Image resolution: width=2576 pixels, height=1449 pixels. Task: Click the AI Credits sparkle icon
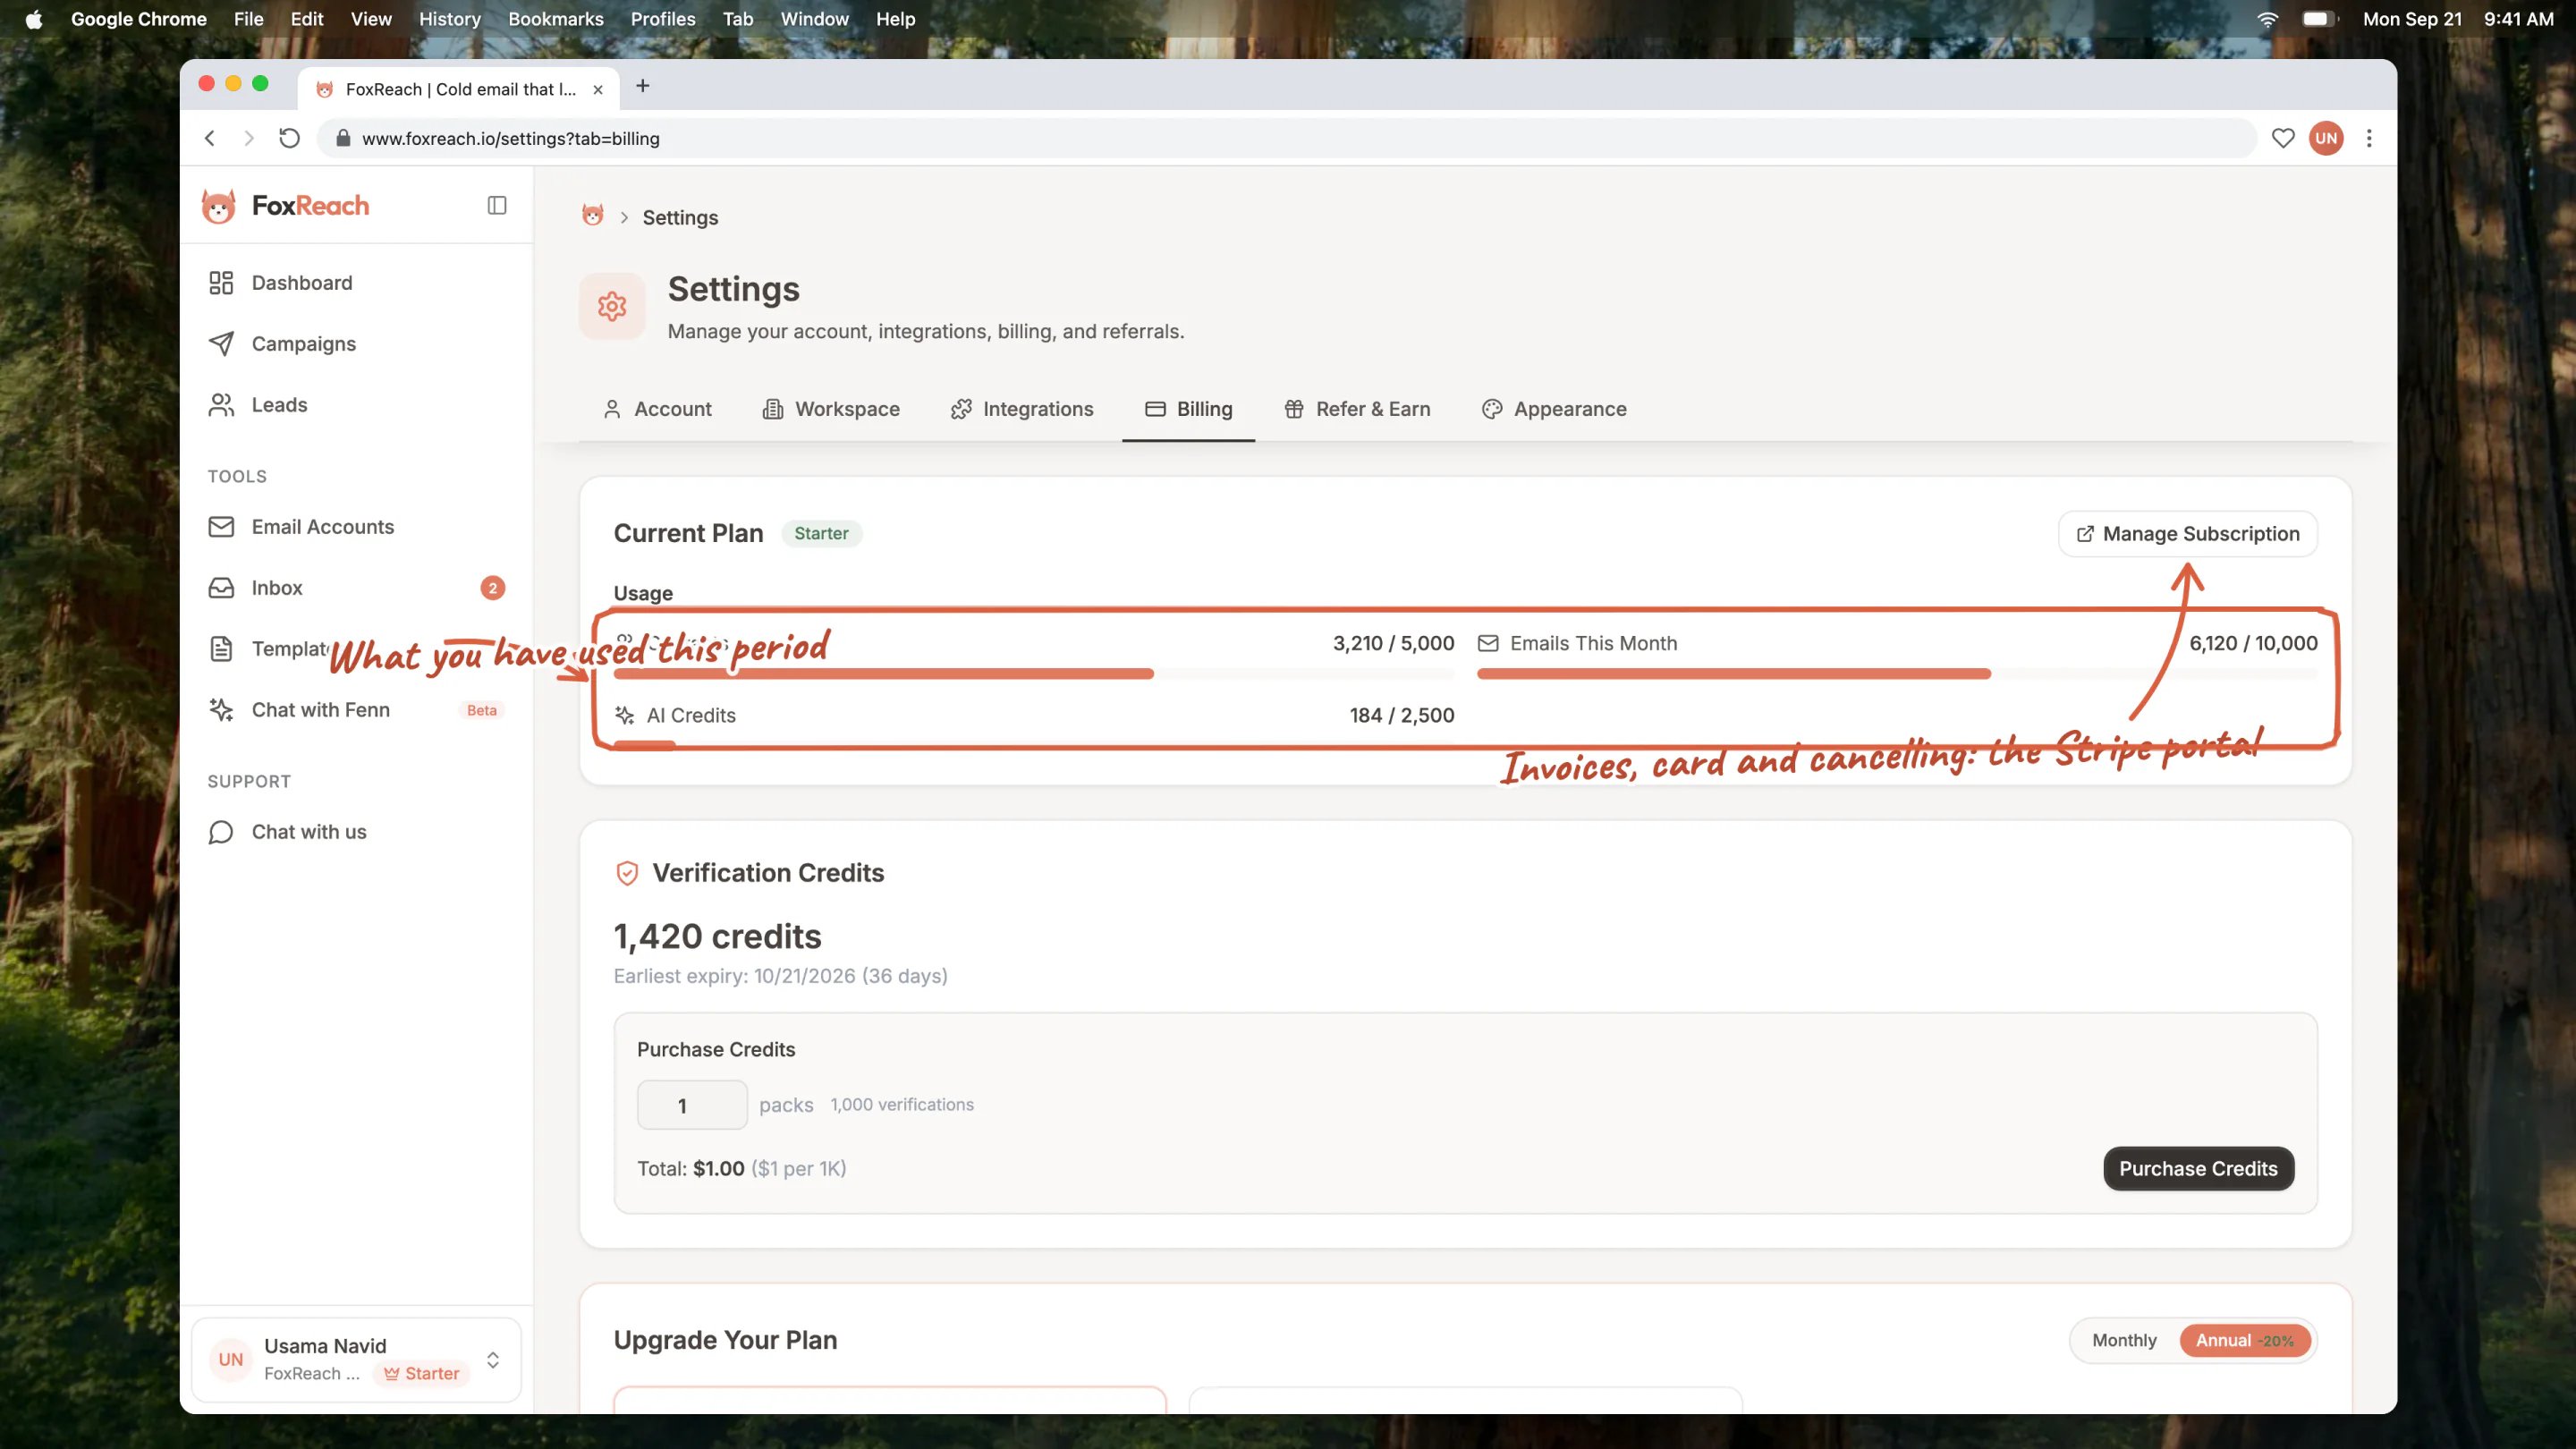point(625,716)
